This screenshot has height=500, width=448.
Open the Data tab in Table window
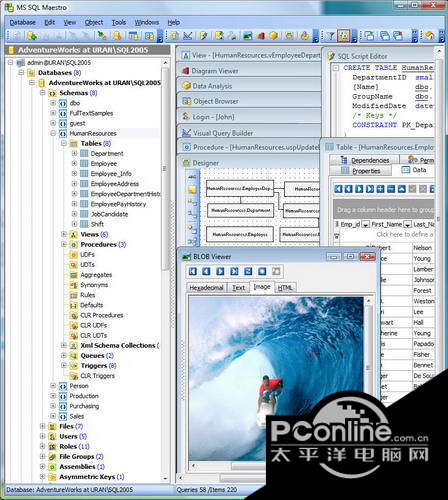(x=414, y=170)
